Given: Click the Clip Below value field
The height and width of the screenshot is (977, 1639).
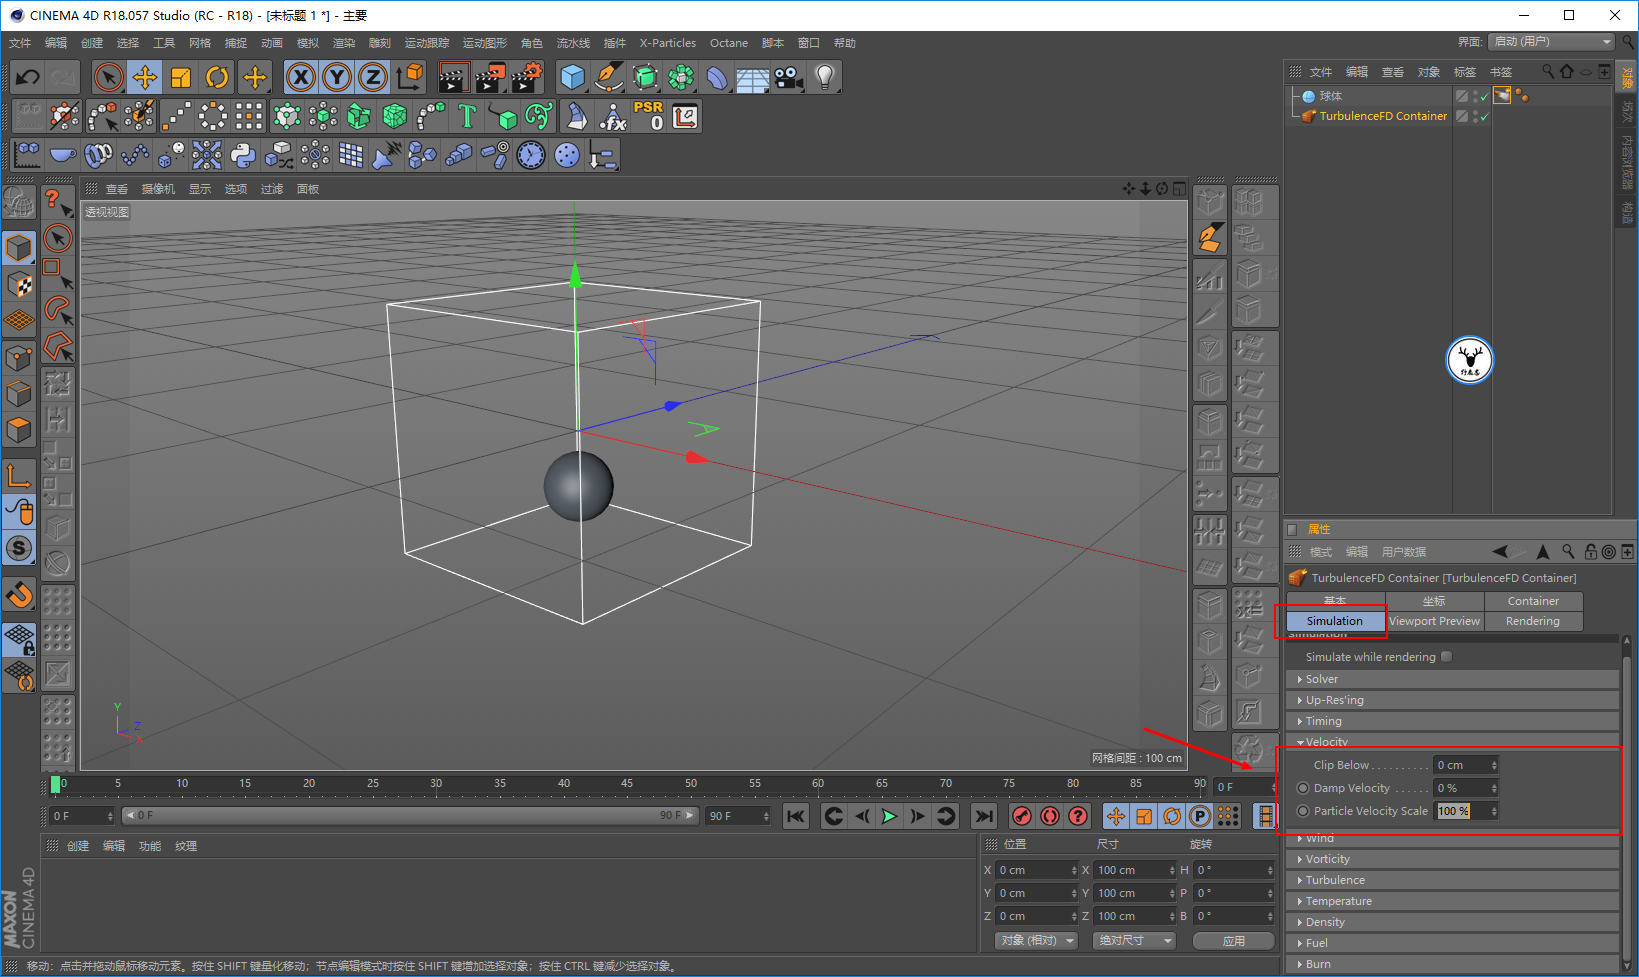Looking at the screenshot, I should click(1466, 765).
